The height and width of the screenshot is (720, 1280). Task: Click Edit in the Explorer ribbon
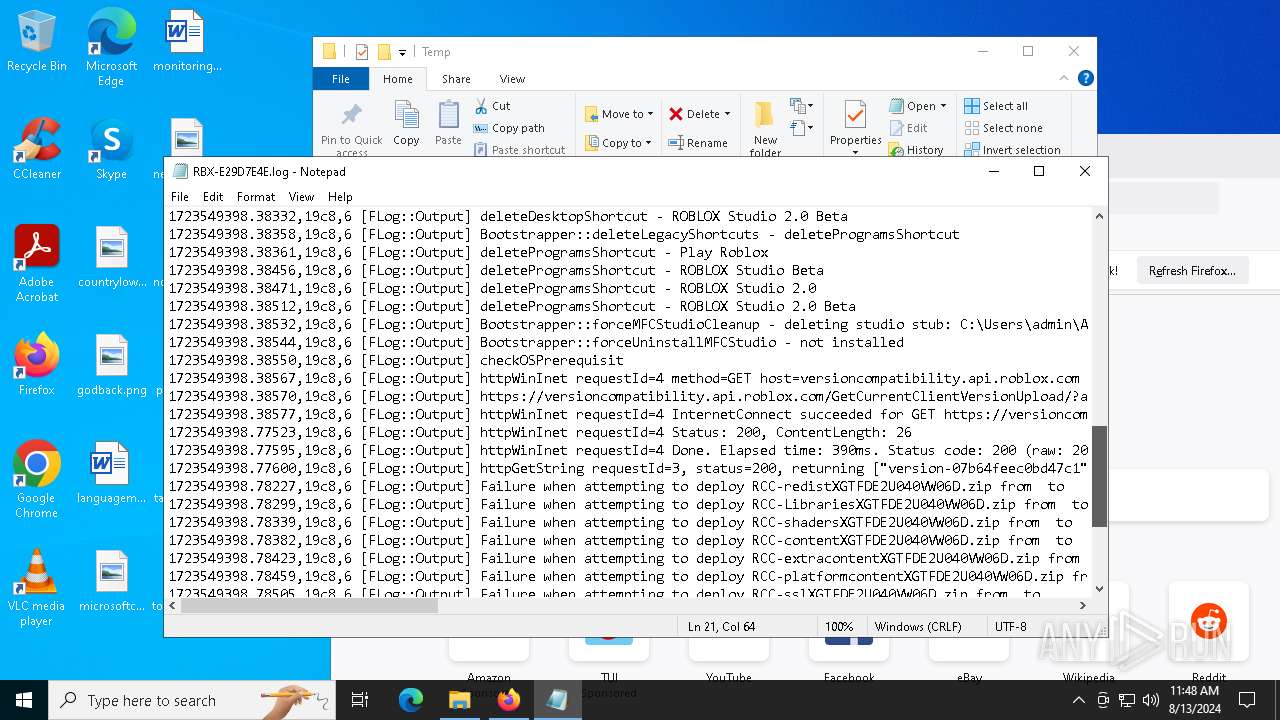point(908,128)
